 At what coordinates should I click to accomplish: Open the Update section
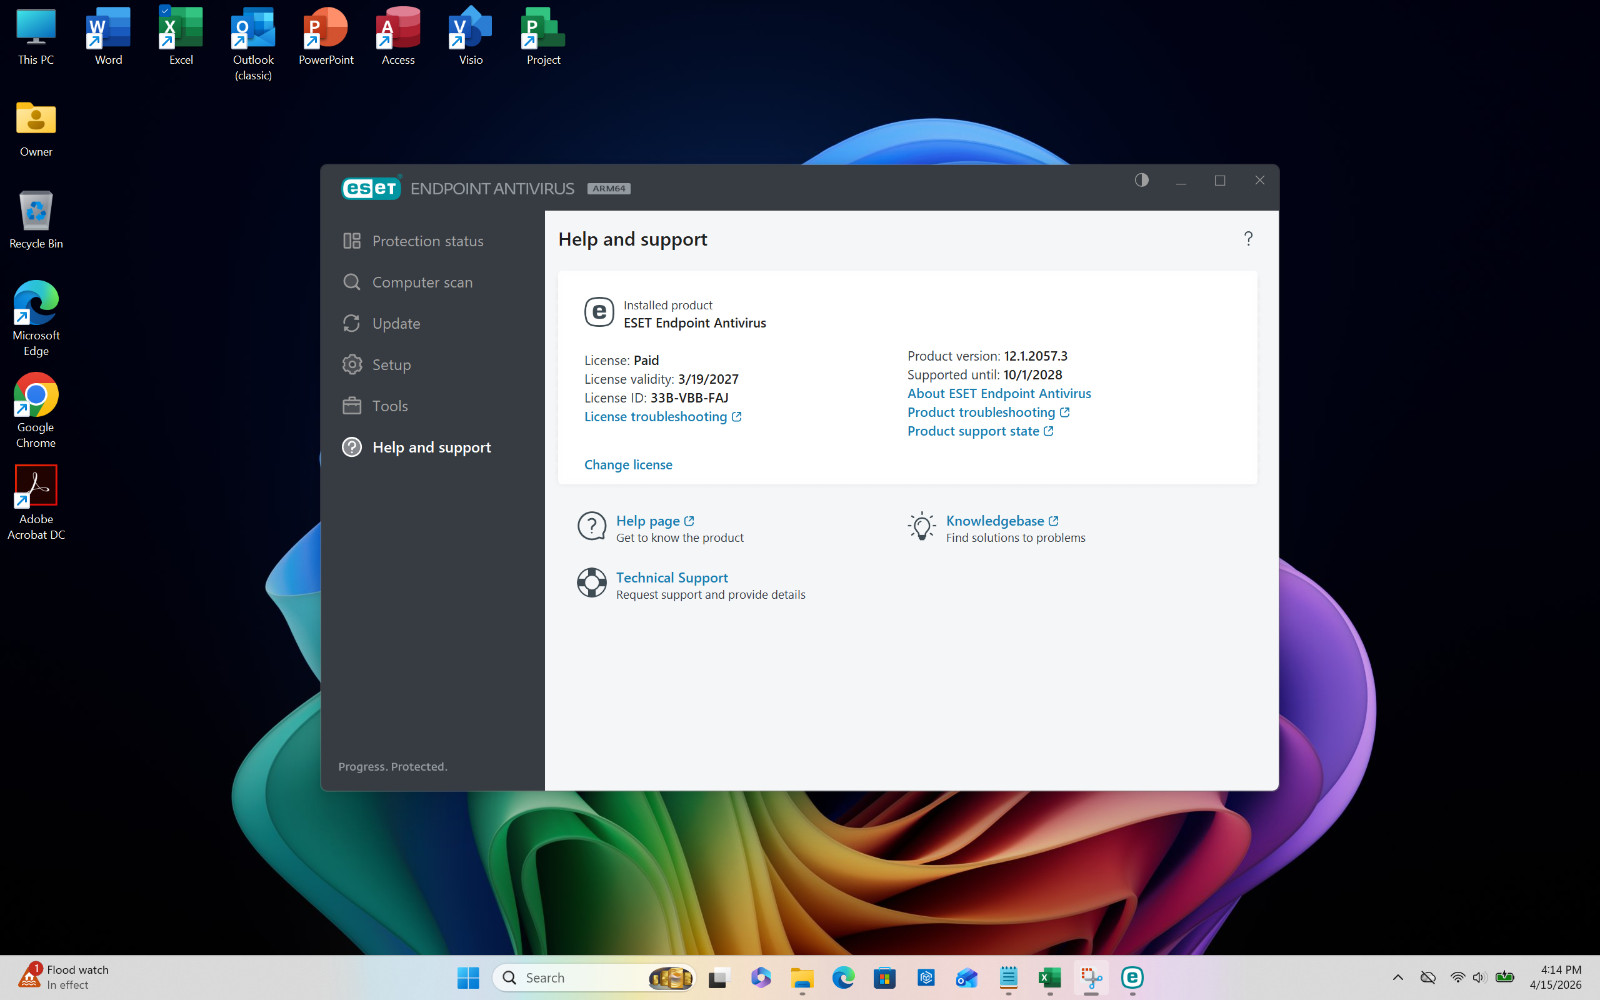[x=396, y=323]
